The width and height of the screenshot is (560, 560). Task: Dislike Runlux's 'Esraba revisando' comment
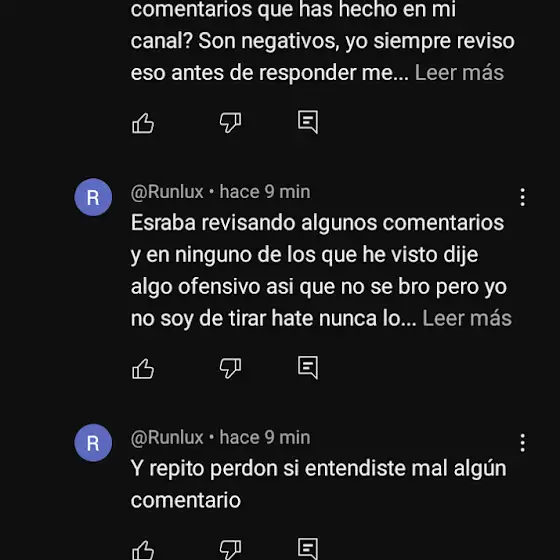pyautogui.click(x=230, y=368)
